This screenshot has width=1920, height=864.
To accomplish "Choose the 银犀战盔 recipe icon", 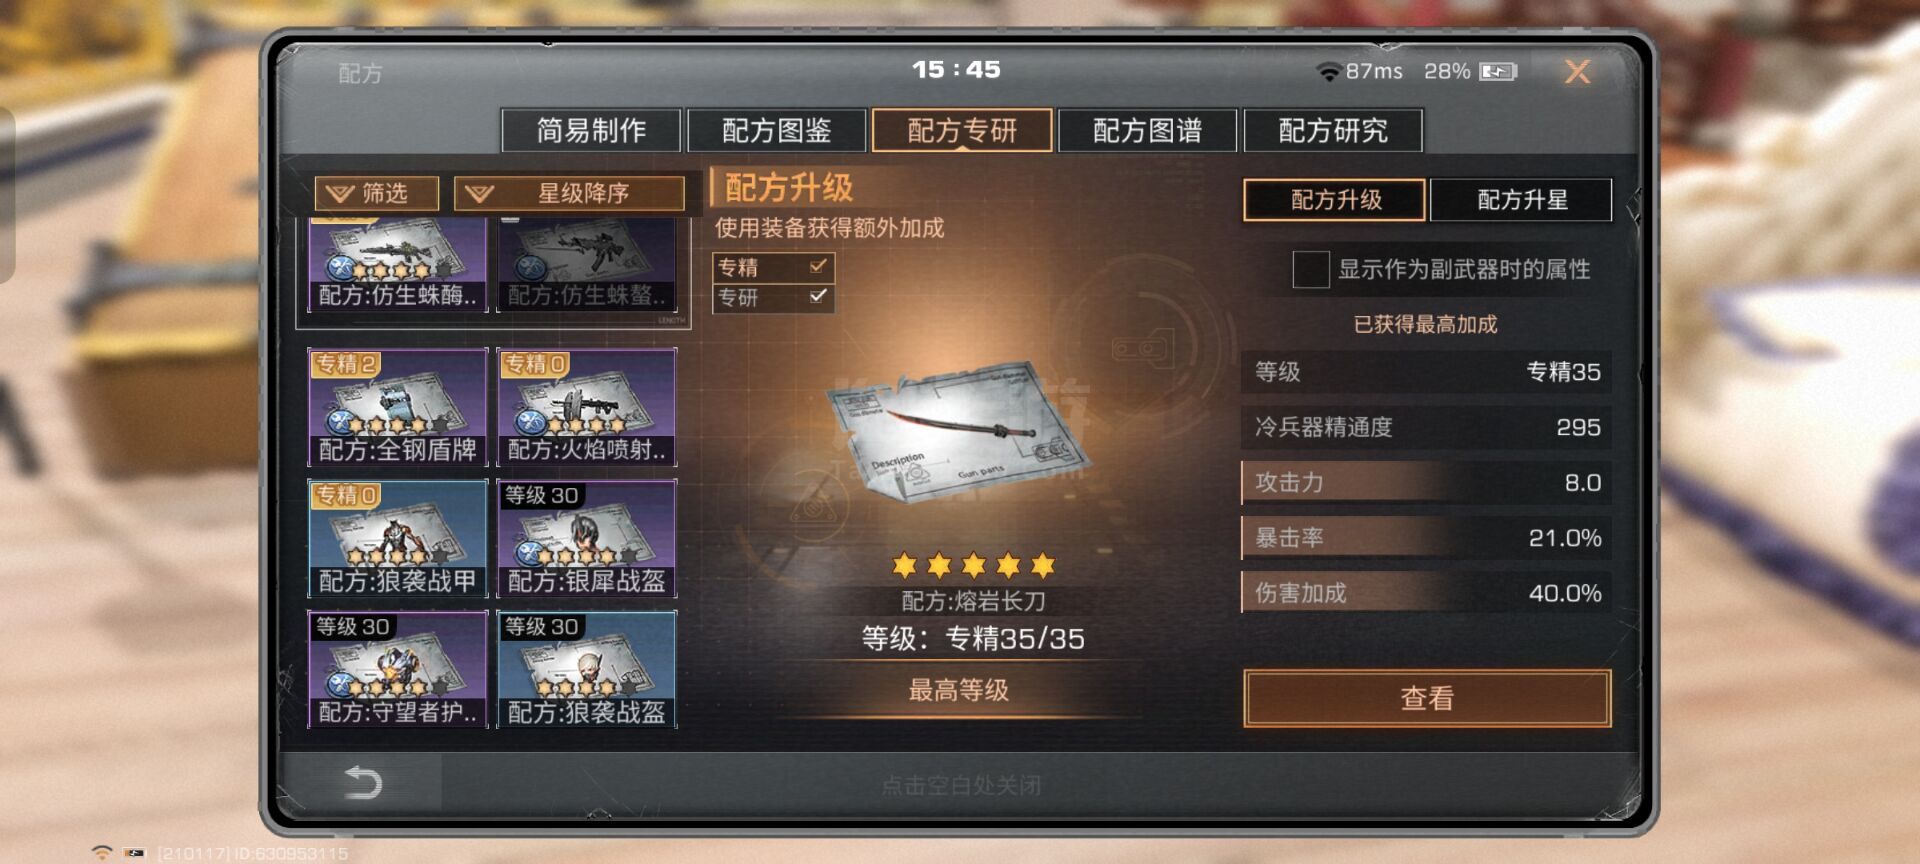I will coord(587,538).
